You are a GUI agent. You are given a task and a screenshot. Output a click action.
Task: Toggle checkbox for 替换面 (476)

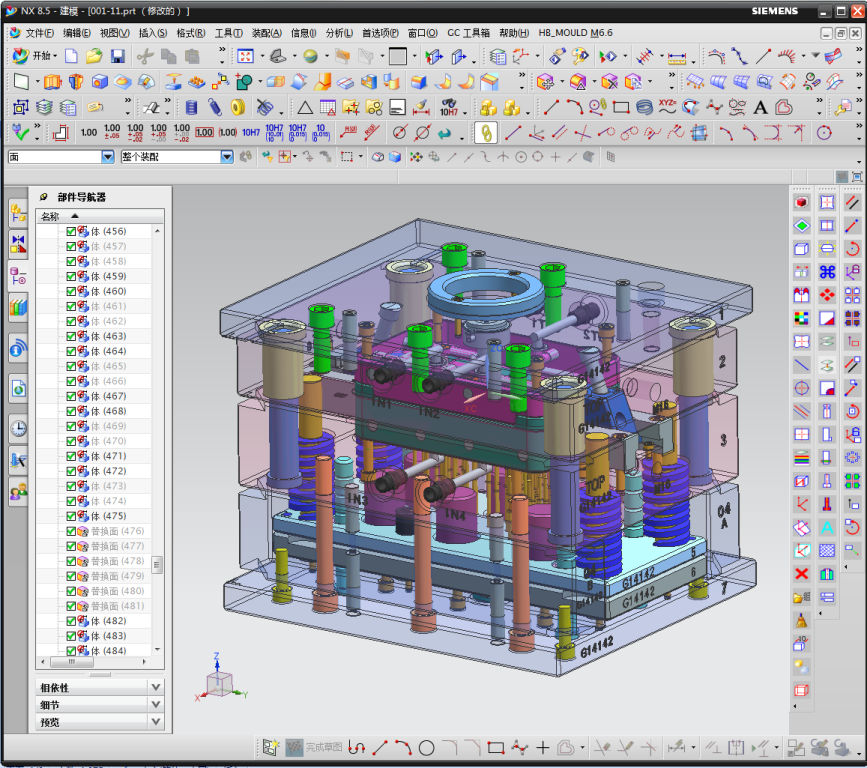click(x=71, y=531)
